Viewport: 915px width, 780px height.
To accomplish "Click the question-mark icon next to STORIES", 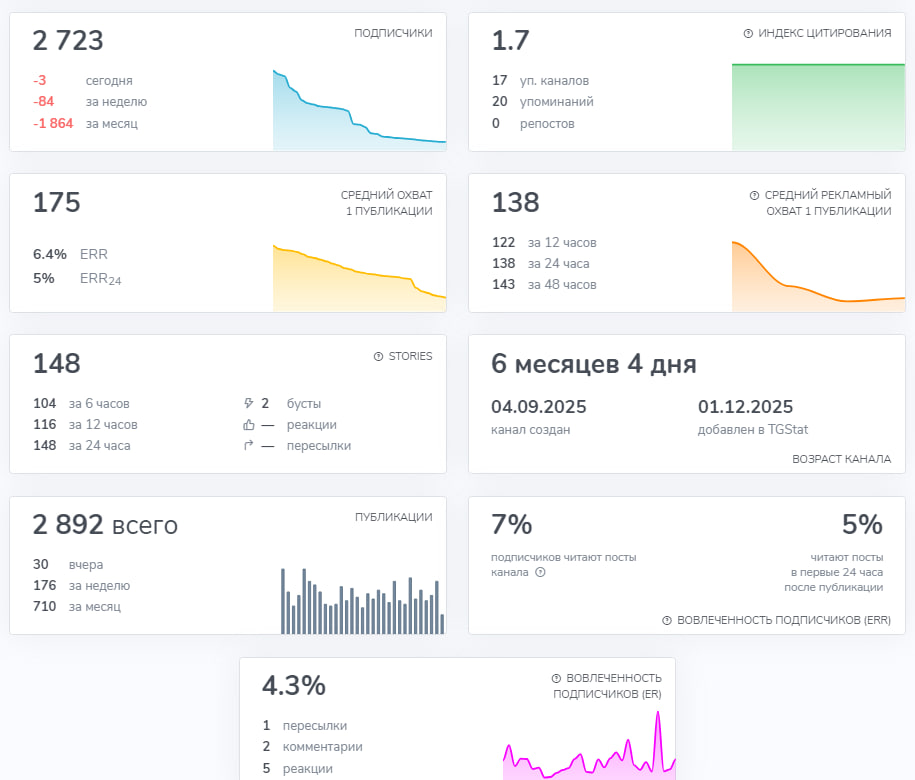I will 378,356.
